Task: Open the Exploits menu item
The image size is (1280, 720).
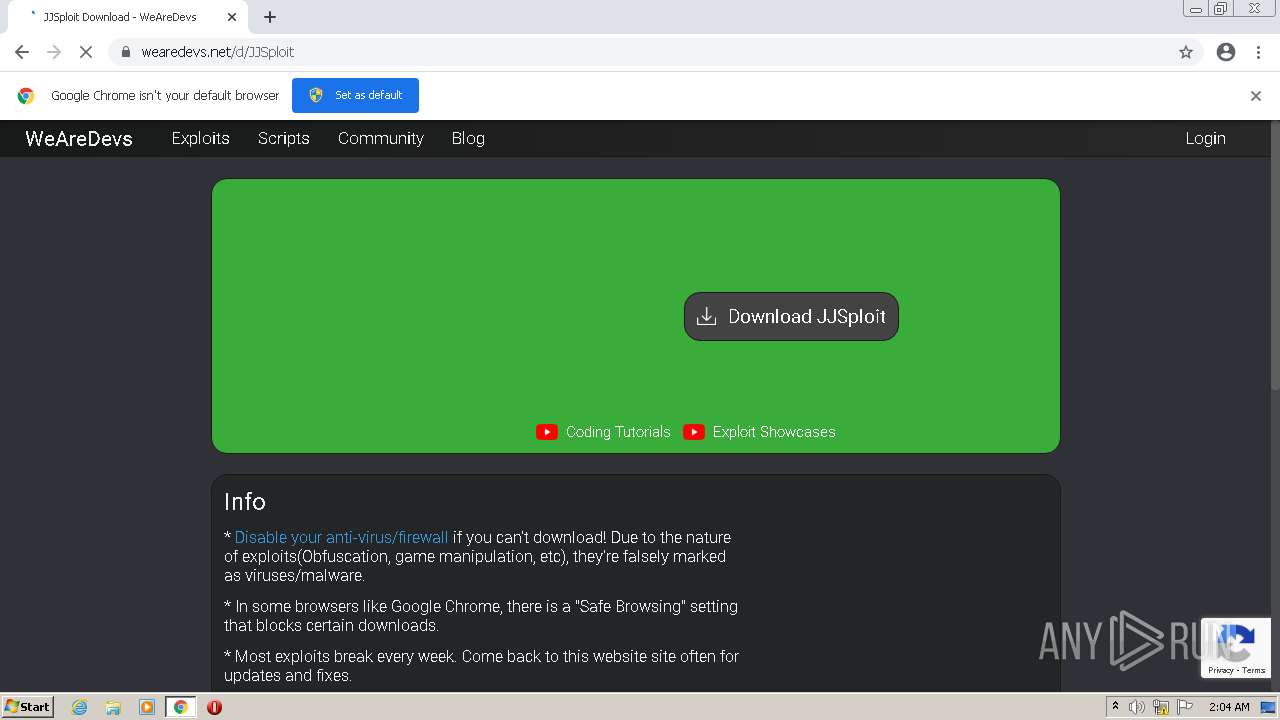Action: pyautogui.click(x=201, y=138)
